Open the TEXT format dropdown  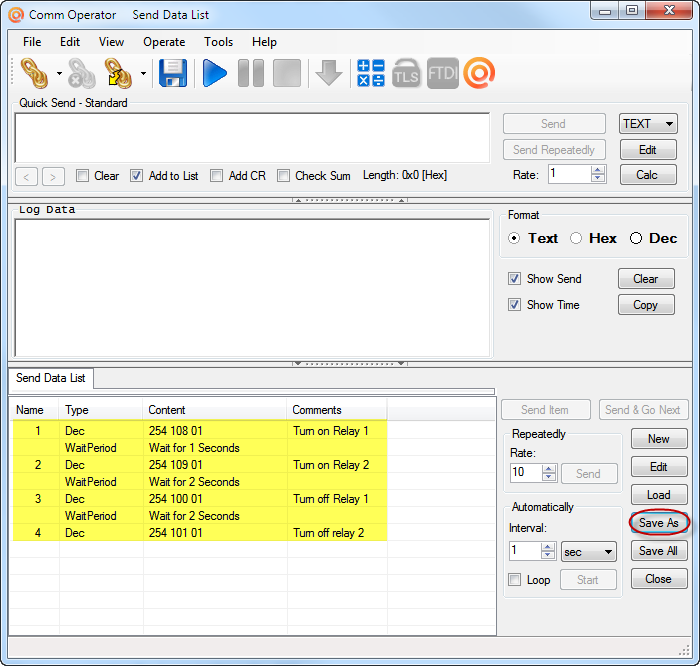[x=648, y=124]
